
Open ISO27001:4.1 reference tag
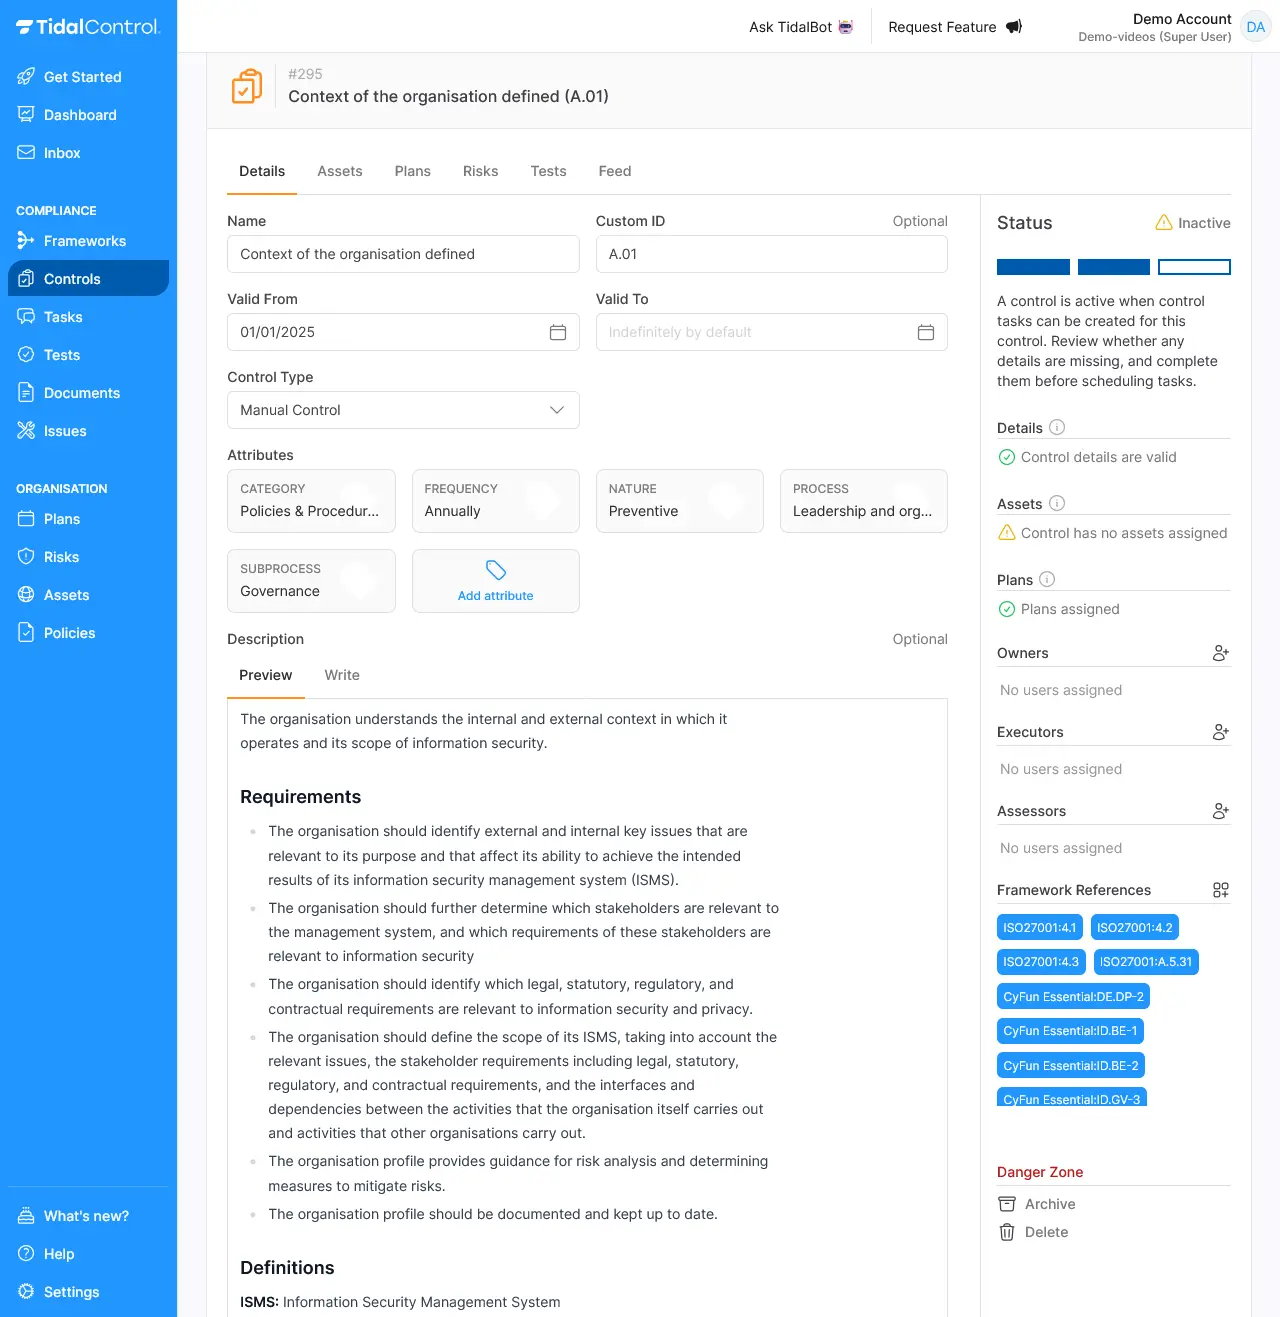[x=1040, y=928]
